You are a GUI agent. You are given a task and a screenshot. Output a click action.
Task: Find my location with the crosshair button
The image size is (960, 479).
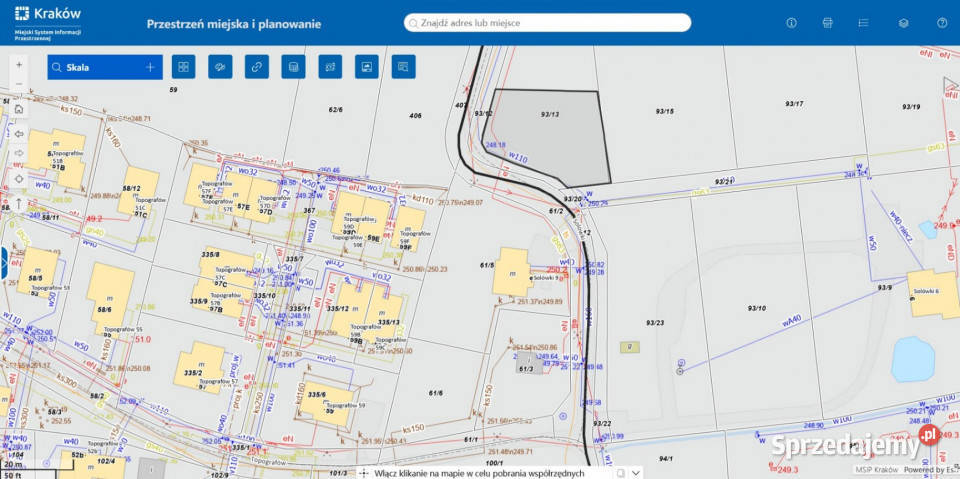(19, 179)
